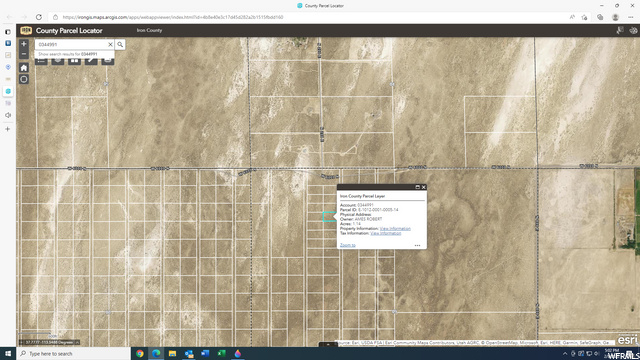Open Microsoft Edge from taskbar

(156, 353)
